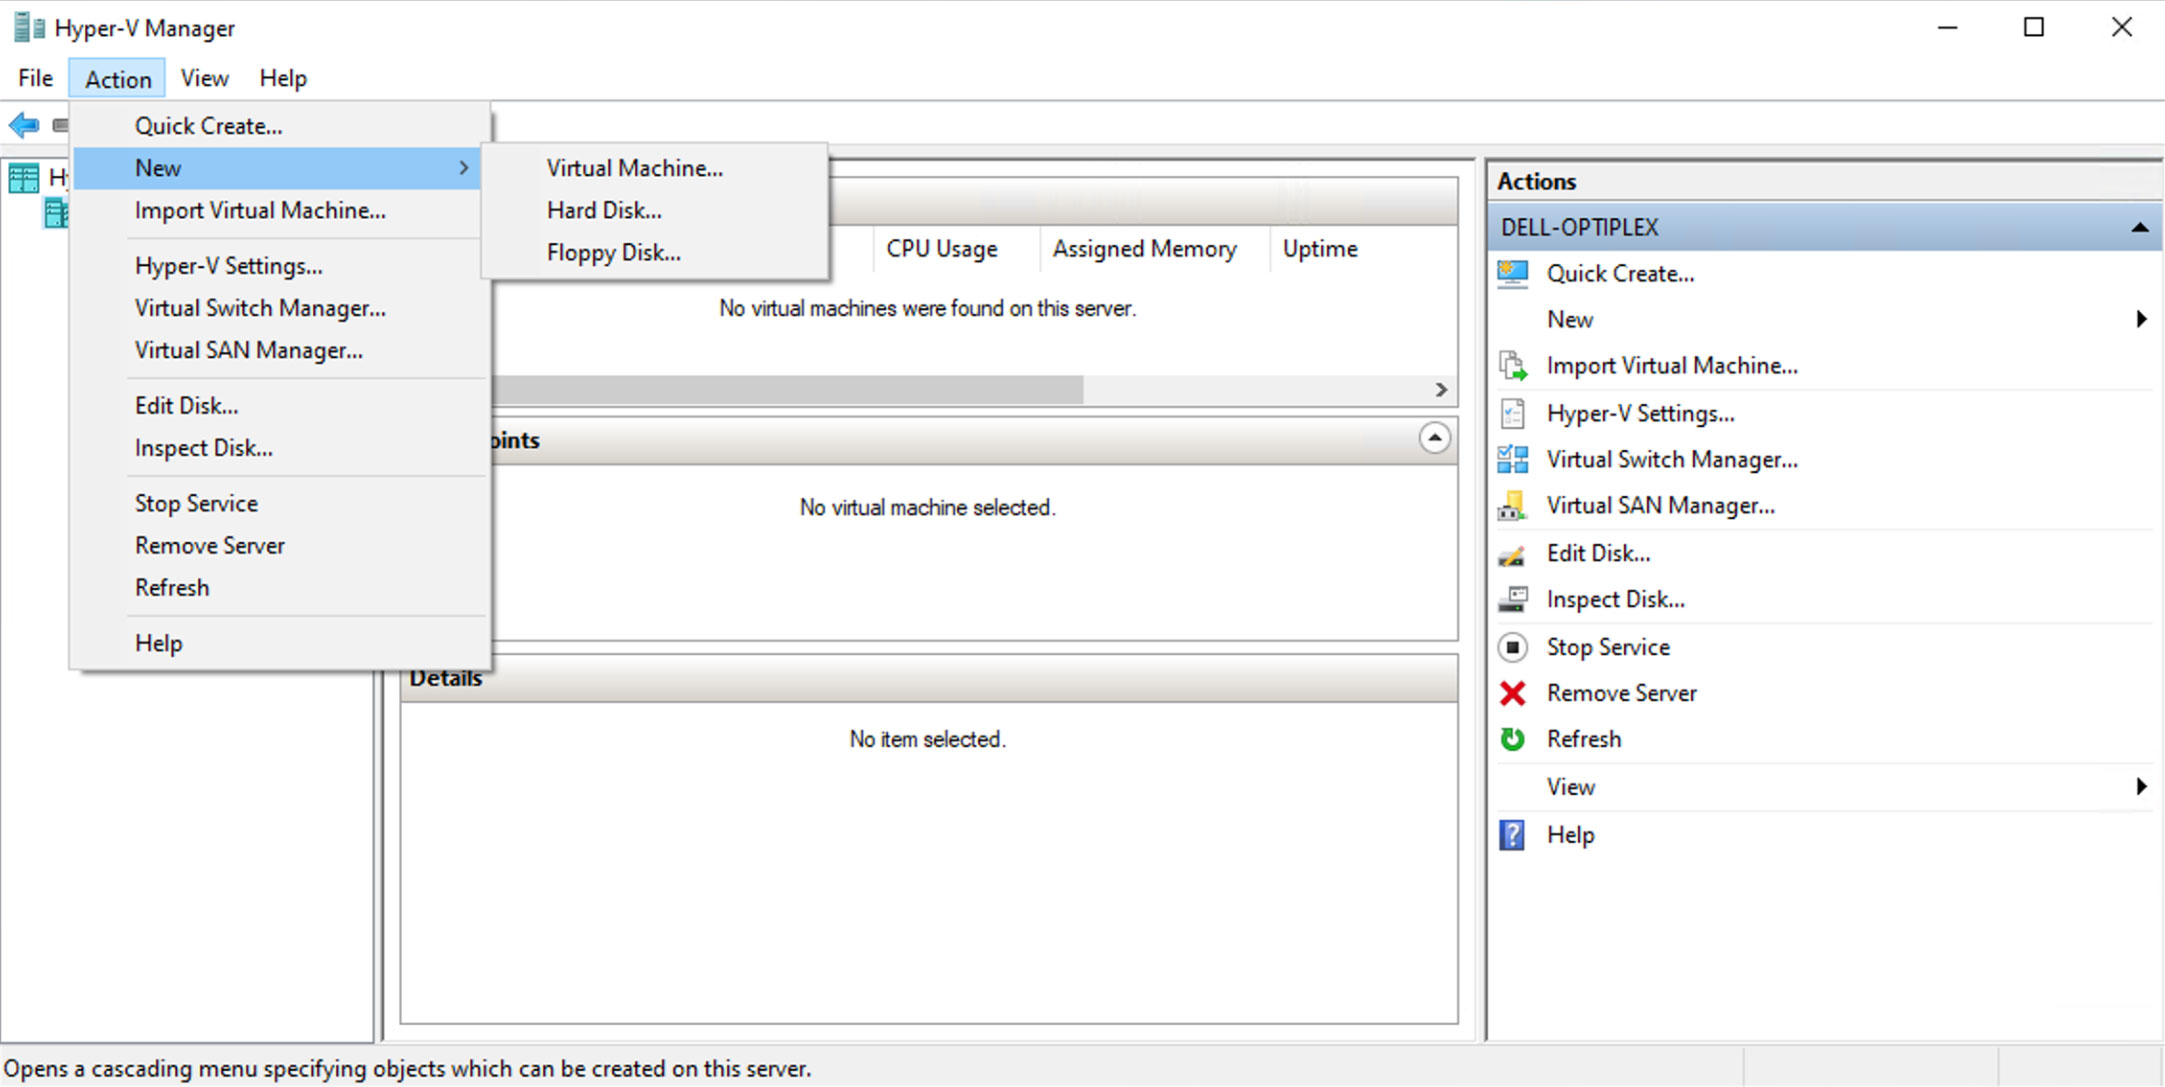The width and height of the screenshot is (2165, 1087).
Task: Collapse the Checkpoints panel with round arrow
Action: (1434, 438)
